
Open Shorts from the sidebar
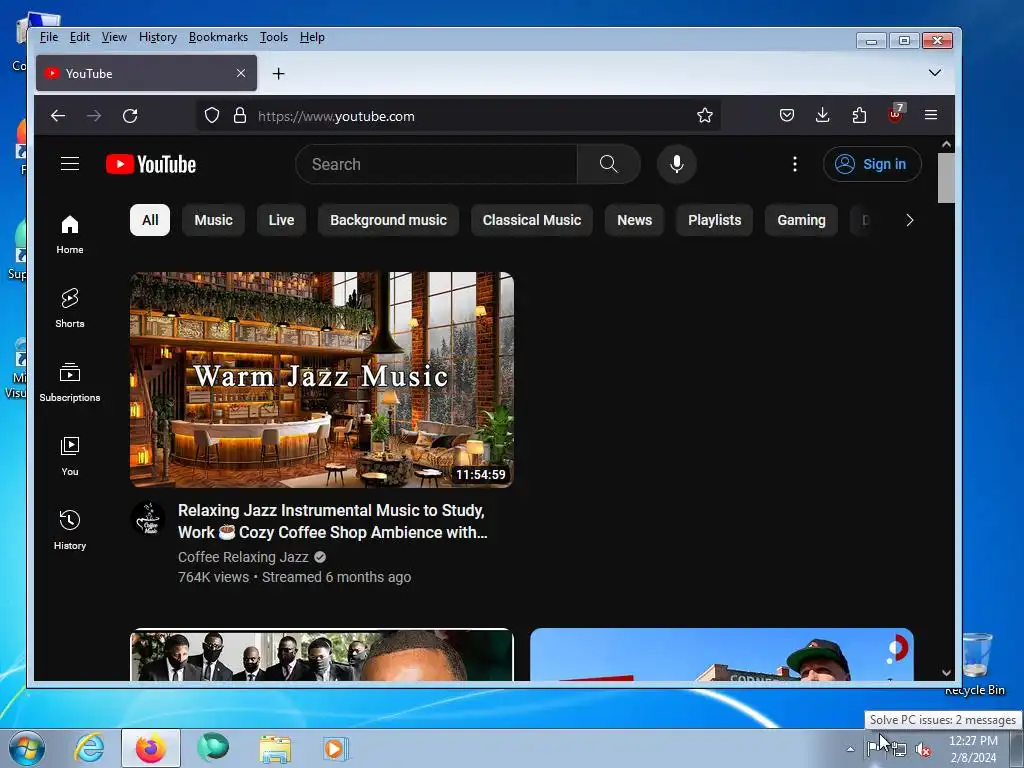(70, 308)
